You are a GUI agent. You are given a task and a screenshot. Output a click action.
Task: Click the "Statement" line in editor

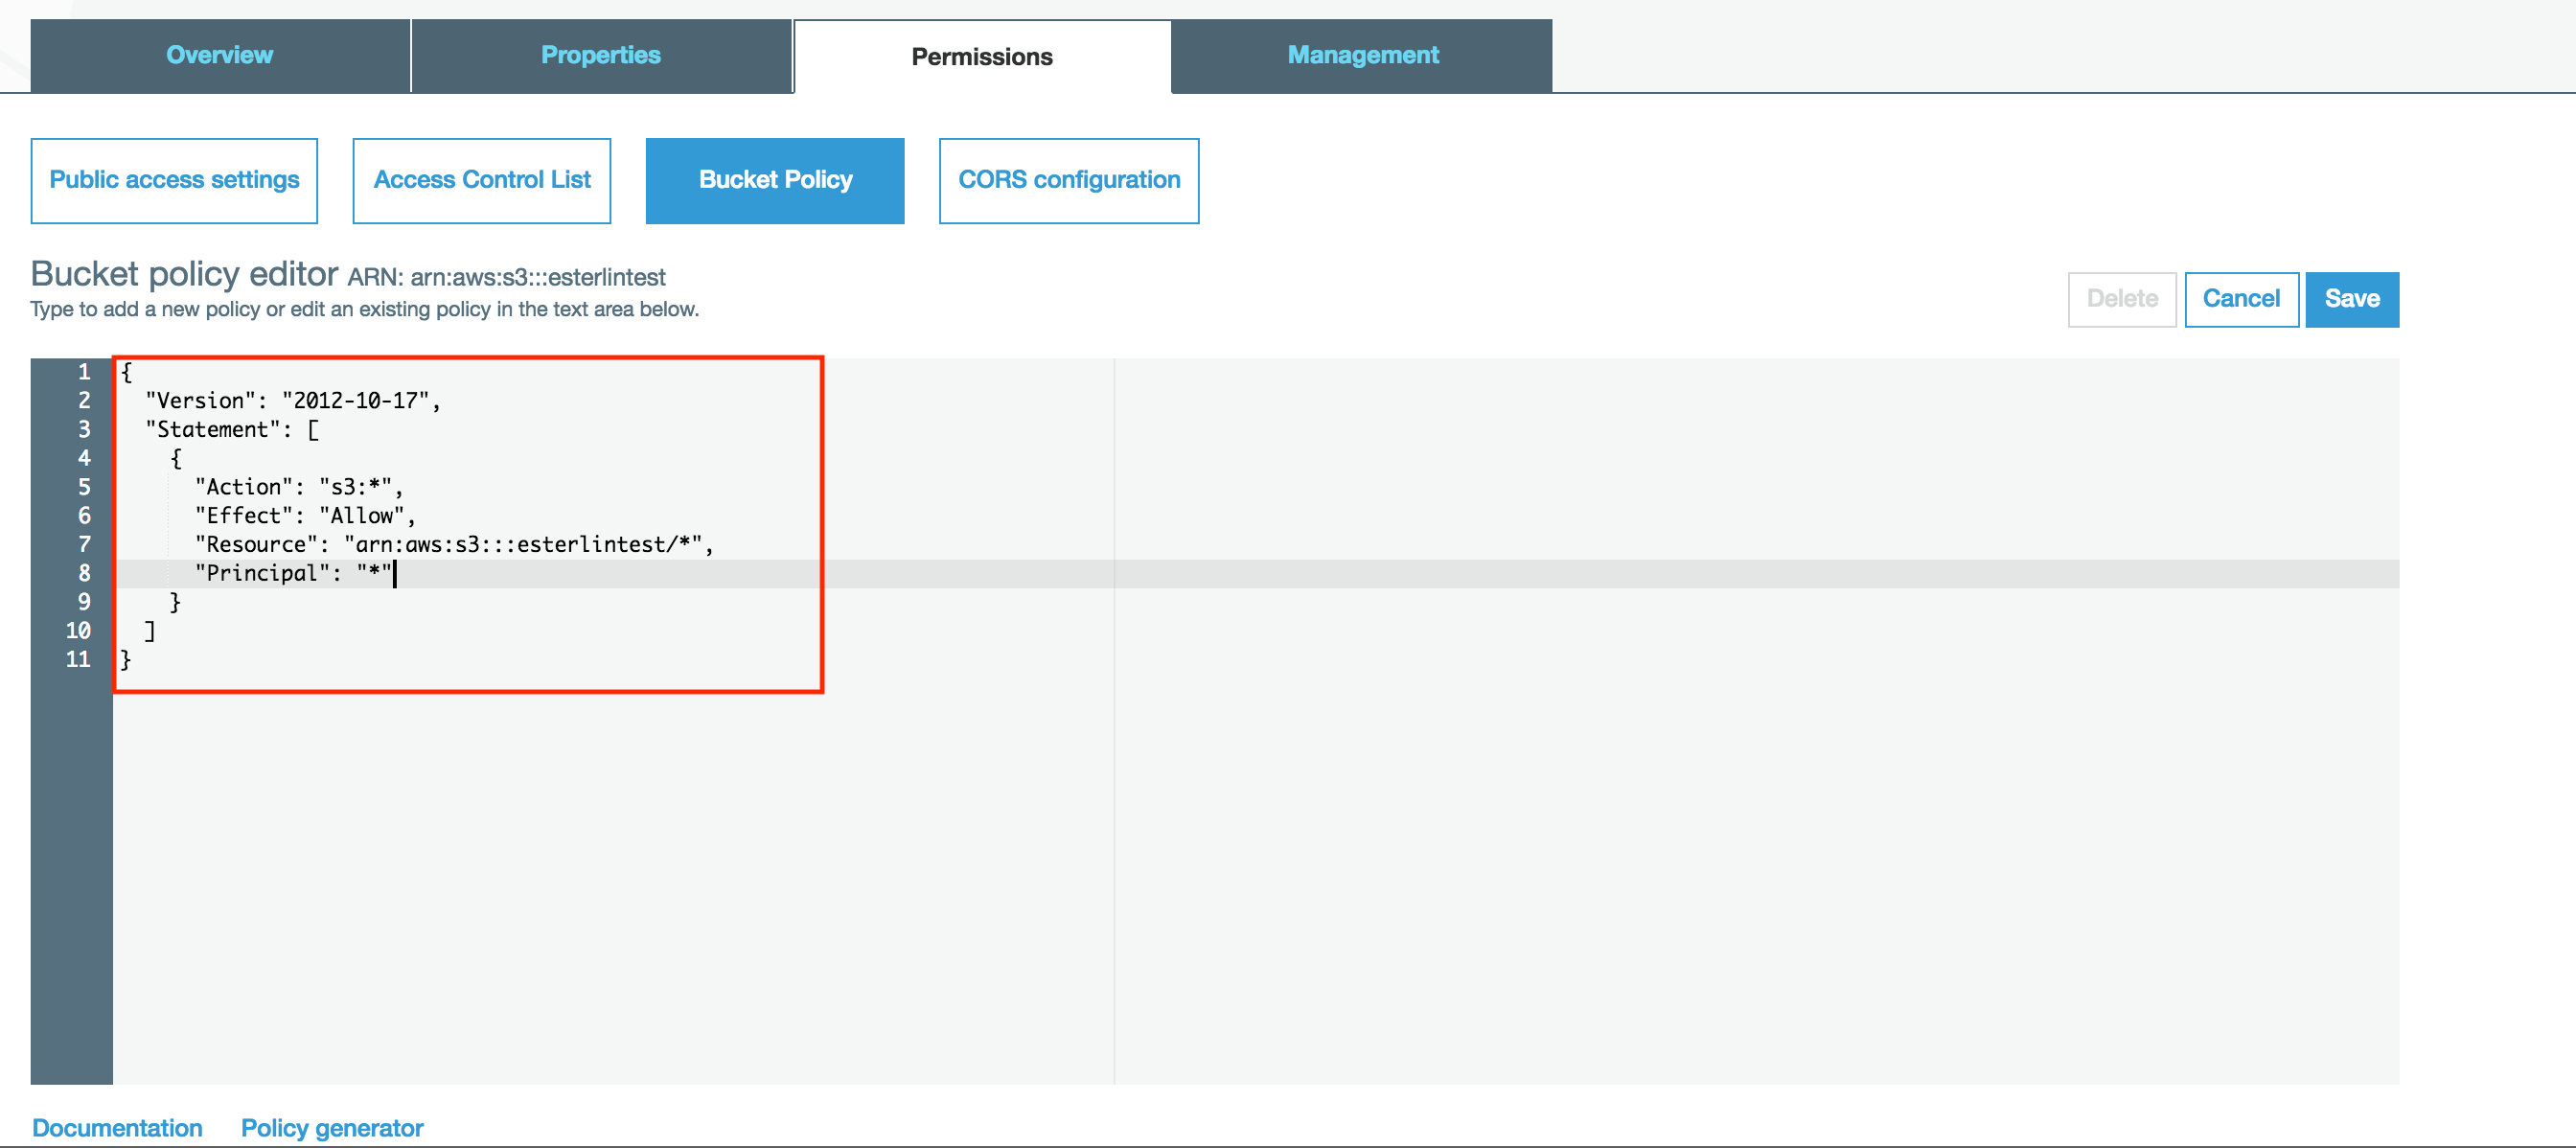pyautogui.click(x=232, y=430)
